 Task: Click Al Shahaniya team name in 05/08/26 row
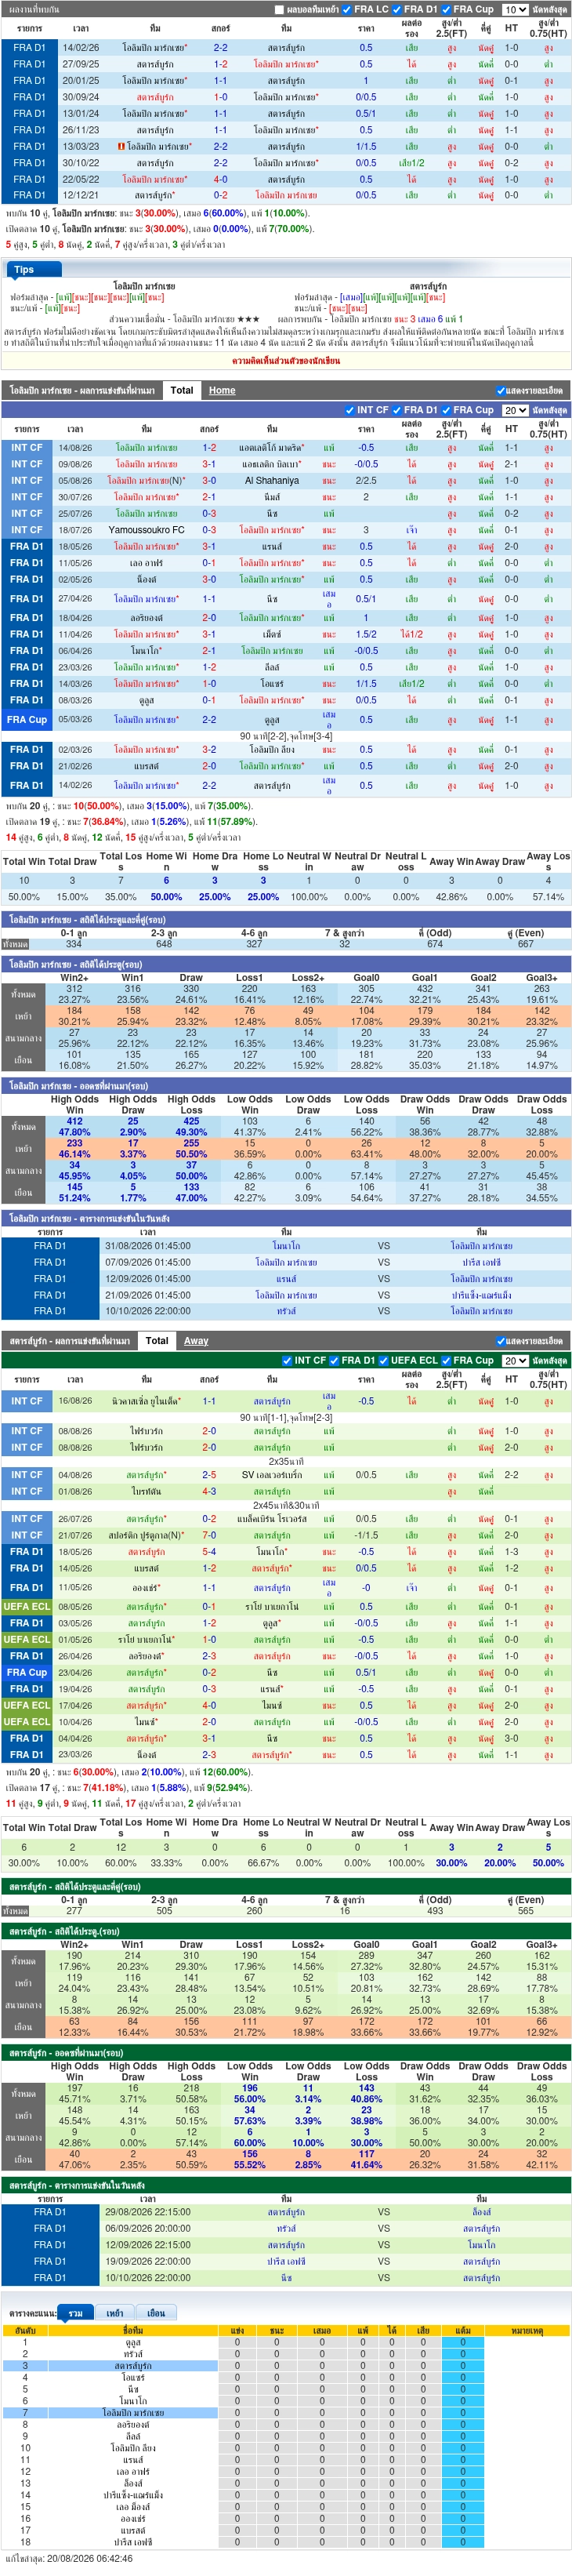pyautogui.click(x=271, y=480)
